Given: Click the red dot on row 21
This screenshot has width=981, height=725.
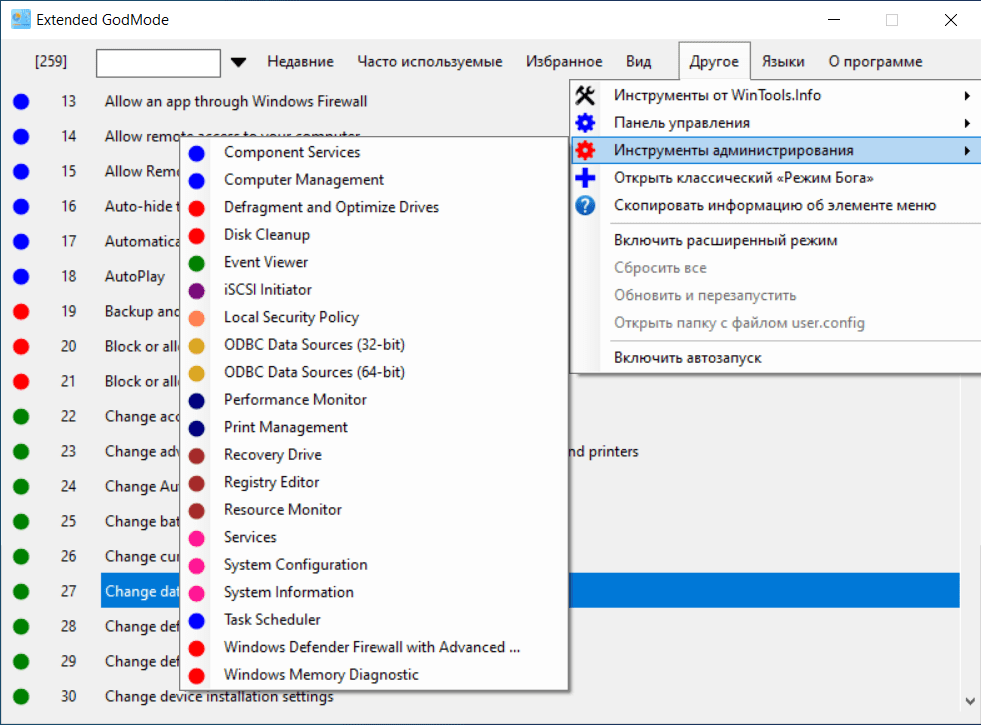Looking at the screenshot, I should coord(21,382).
